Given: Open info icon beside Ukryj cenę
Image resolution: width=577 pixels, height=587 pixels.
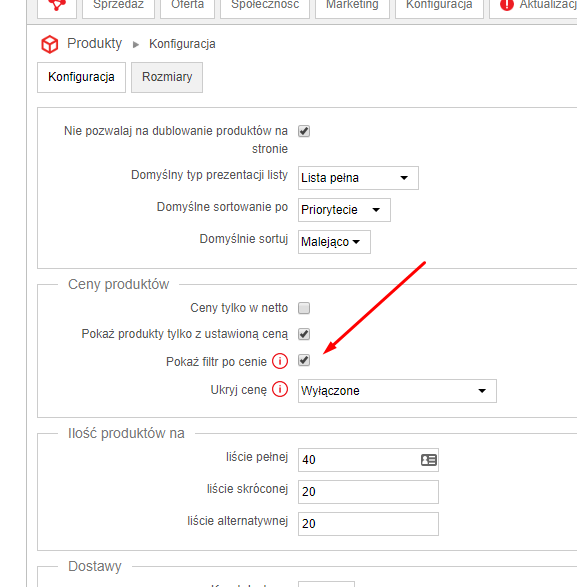Looking at the screenshot, I should pyautogui.click(x=280, y=389).
